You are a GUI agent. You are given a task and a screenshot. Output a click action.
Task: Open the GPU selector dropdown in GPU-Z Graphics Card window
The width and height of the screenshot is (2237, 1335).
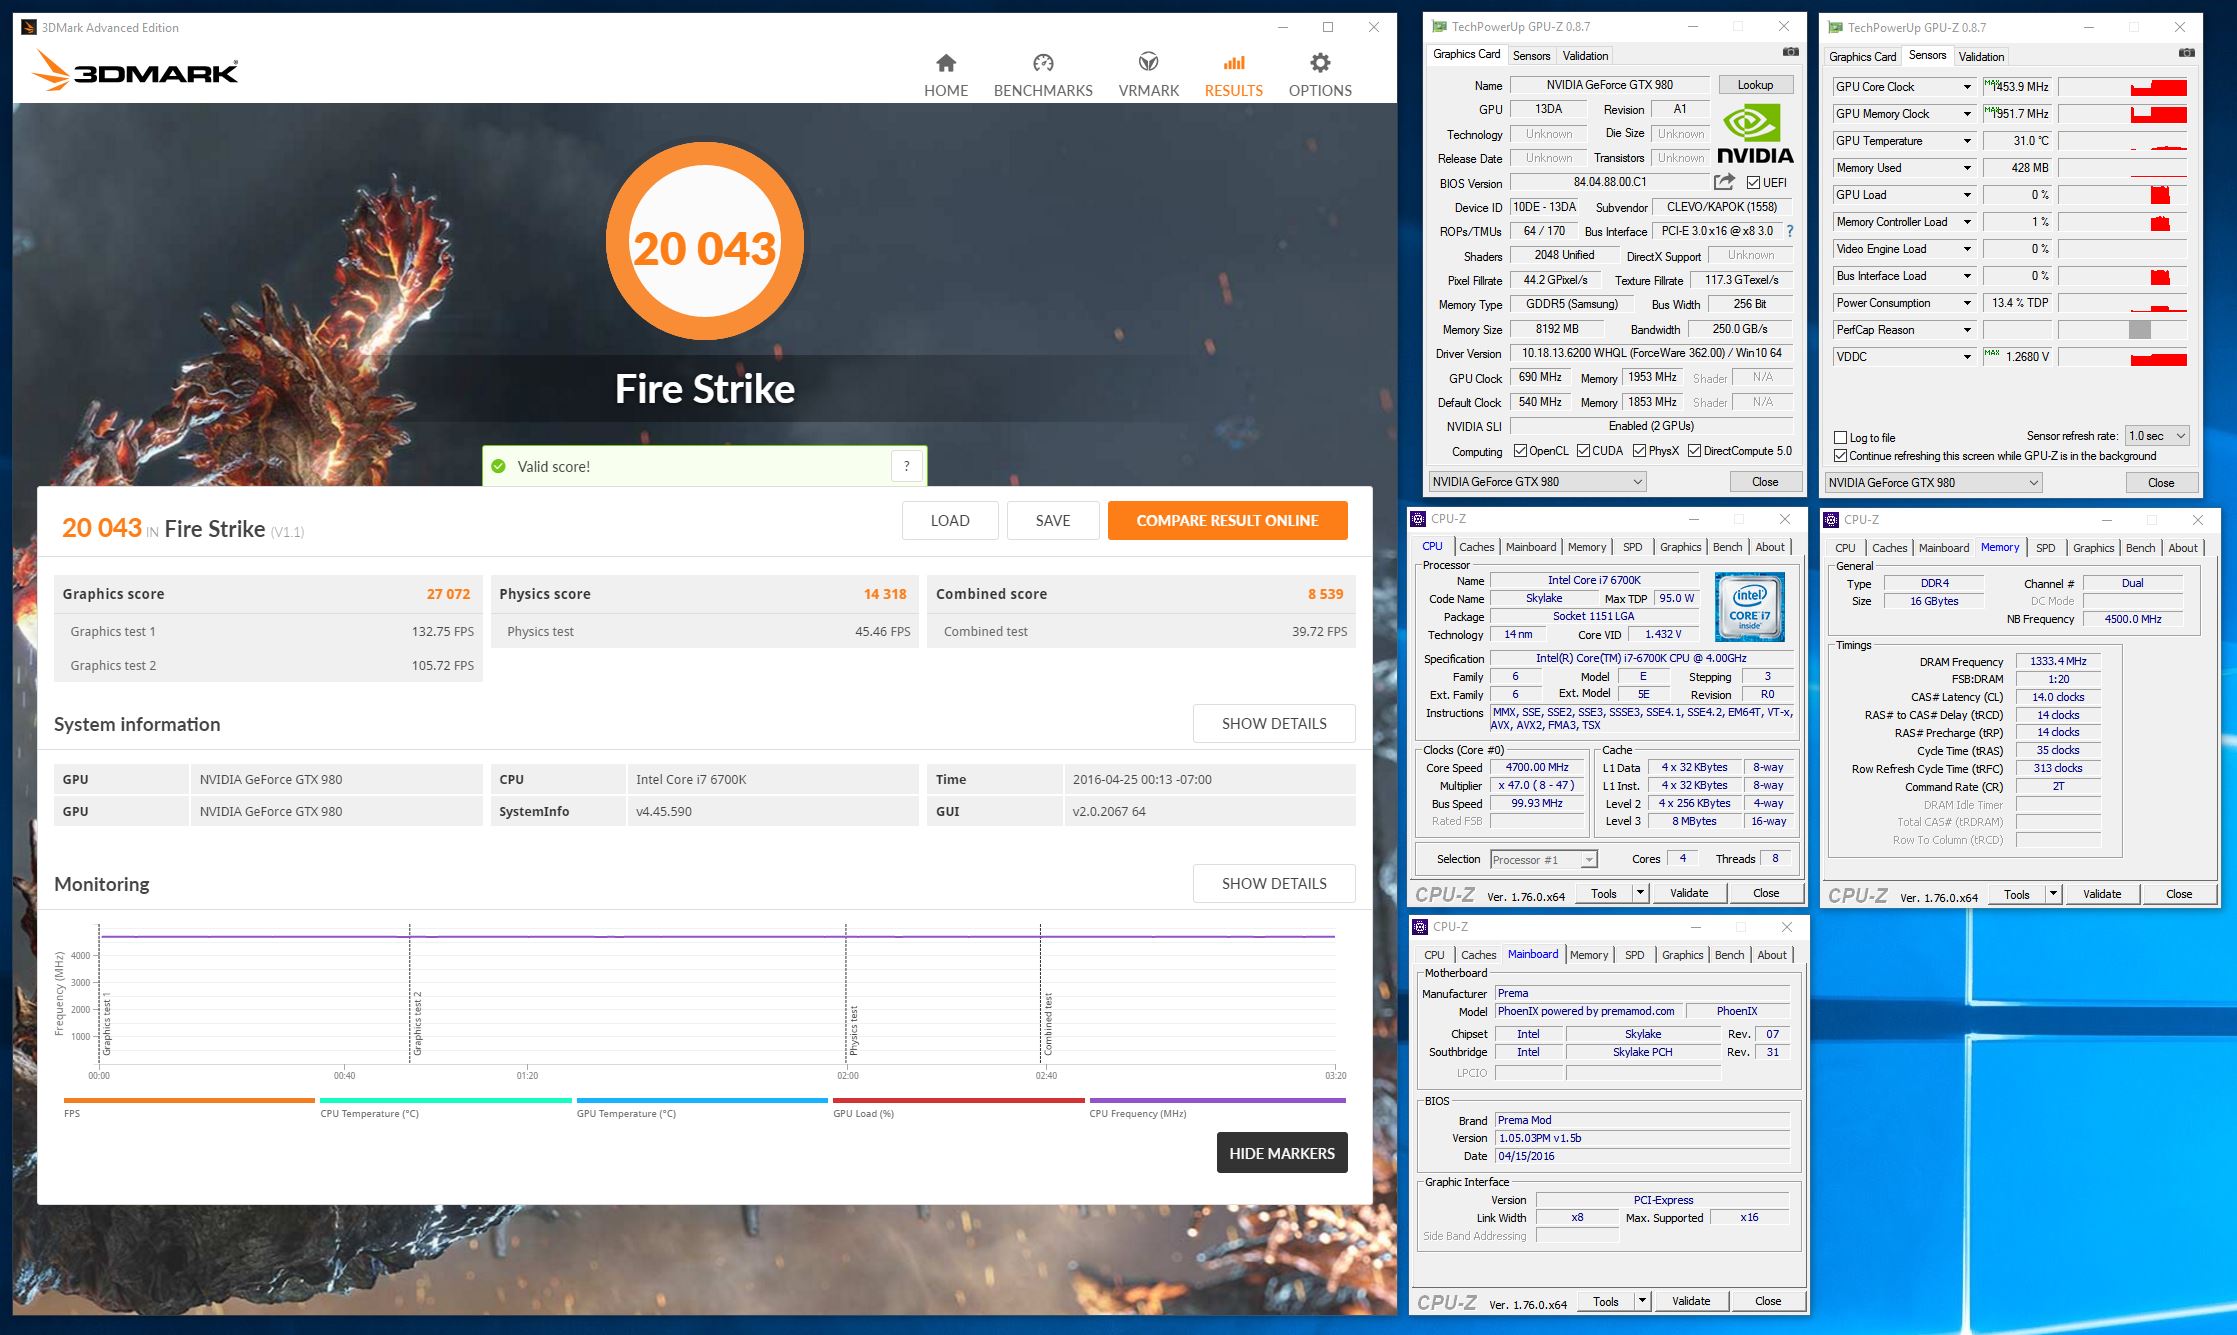tap(1537, 482)
